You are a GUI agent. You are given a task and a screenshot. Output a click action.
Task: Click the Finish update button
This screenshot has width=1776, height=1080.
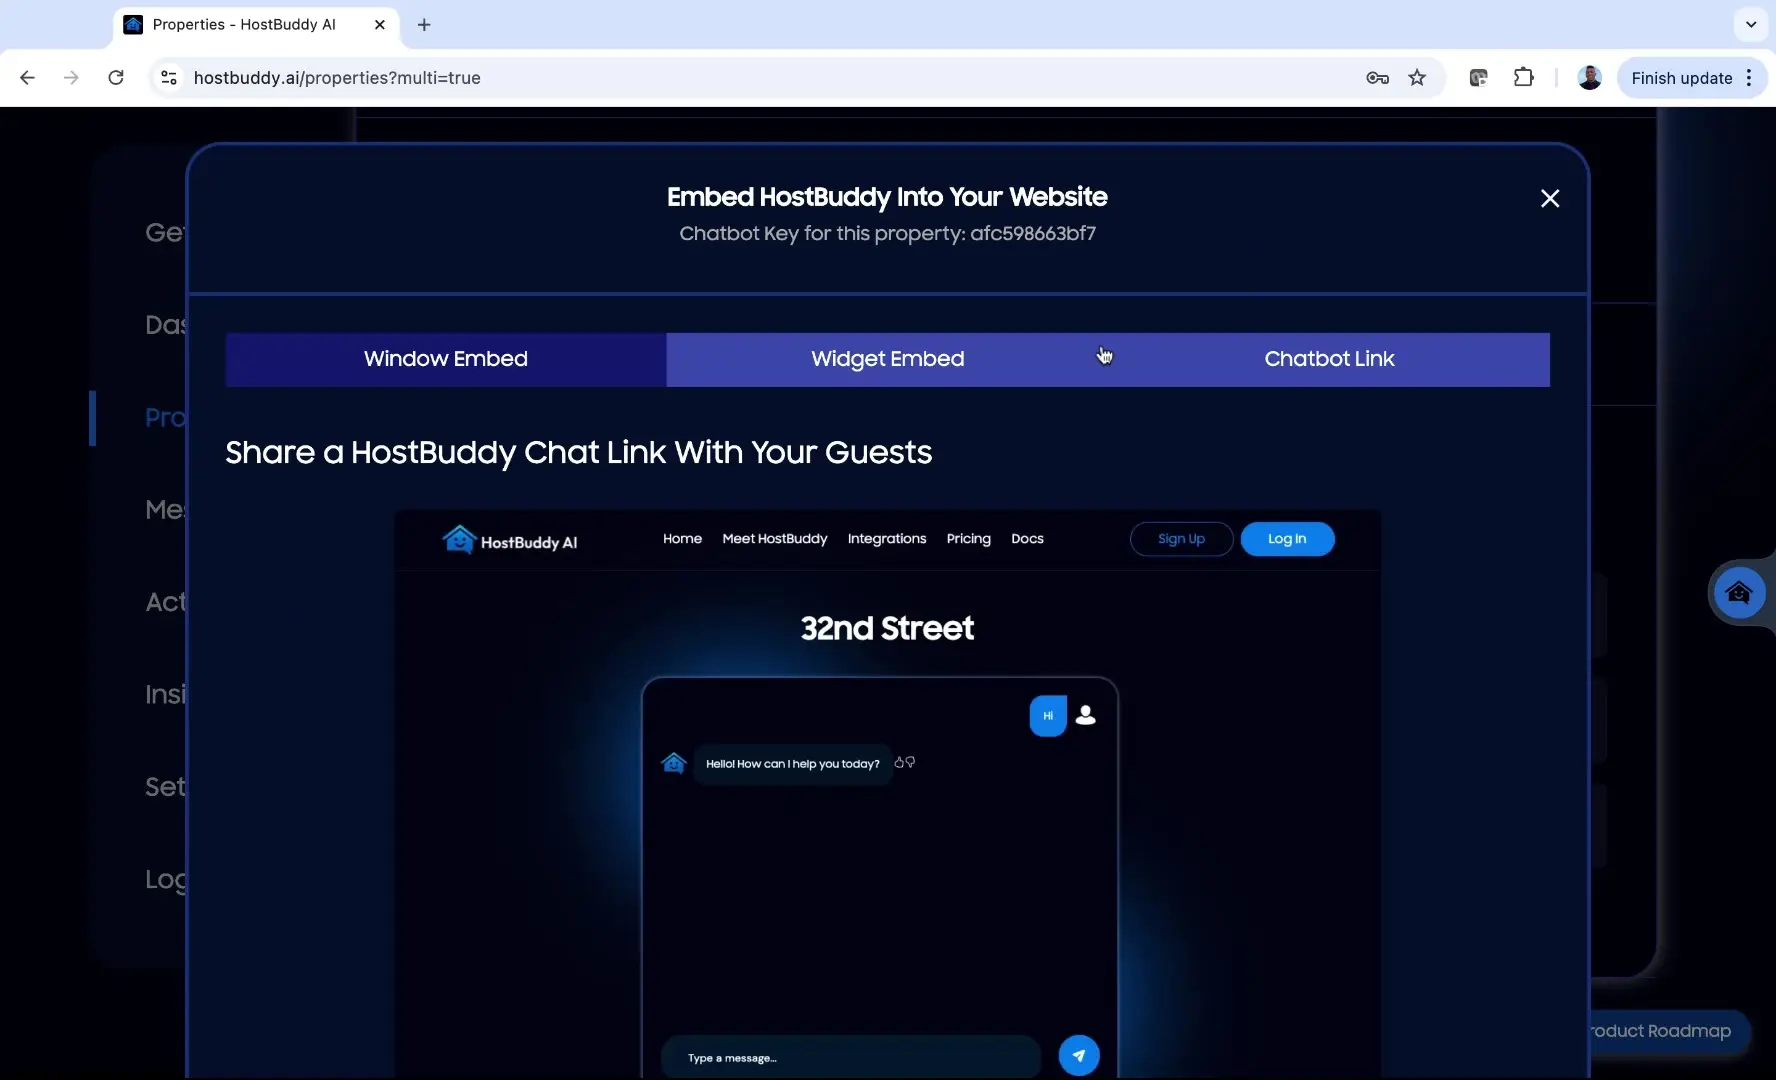[1682, 78]
